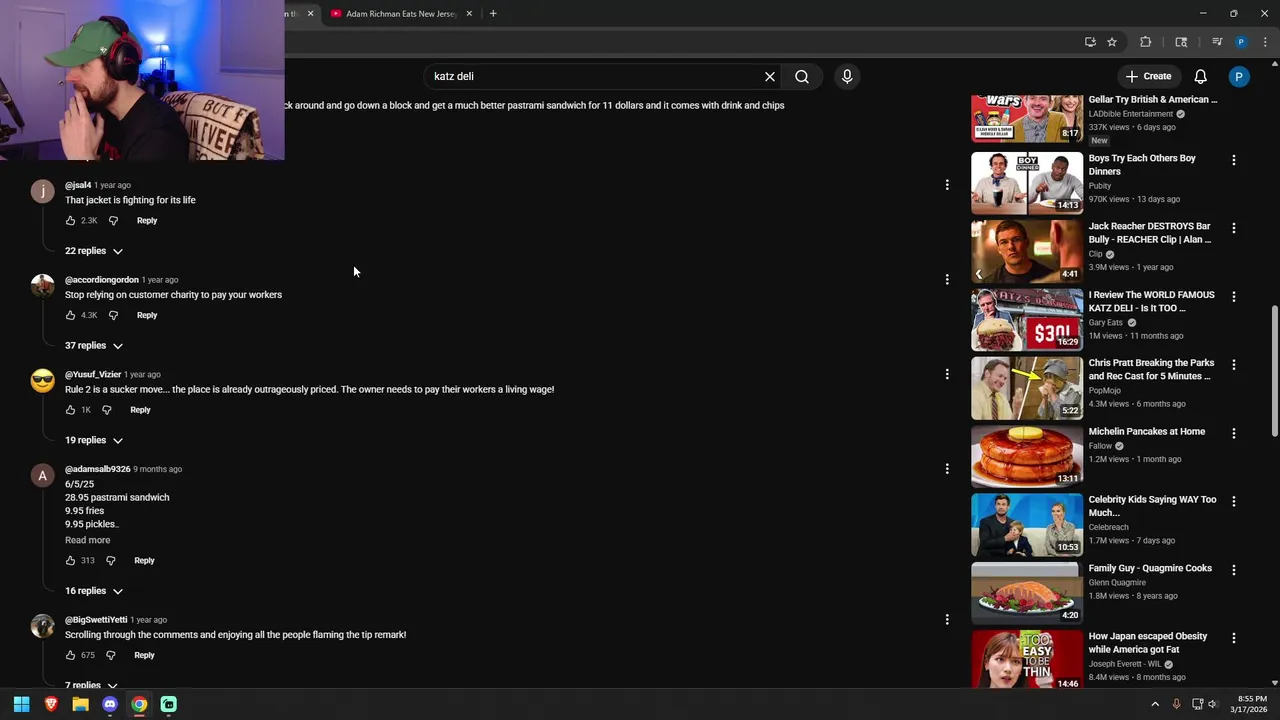Click the search magnifier button

[802, 76]
